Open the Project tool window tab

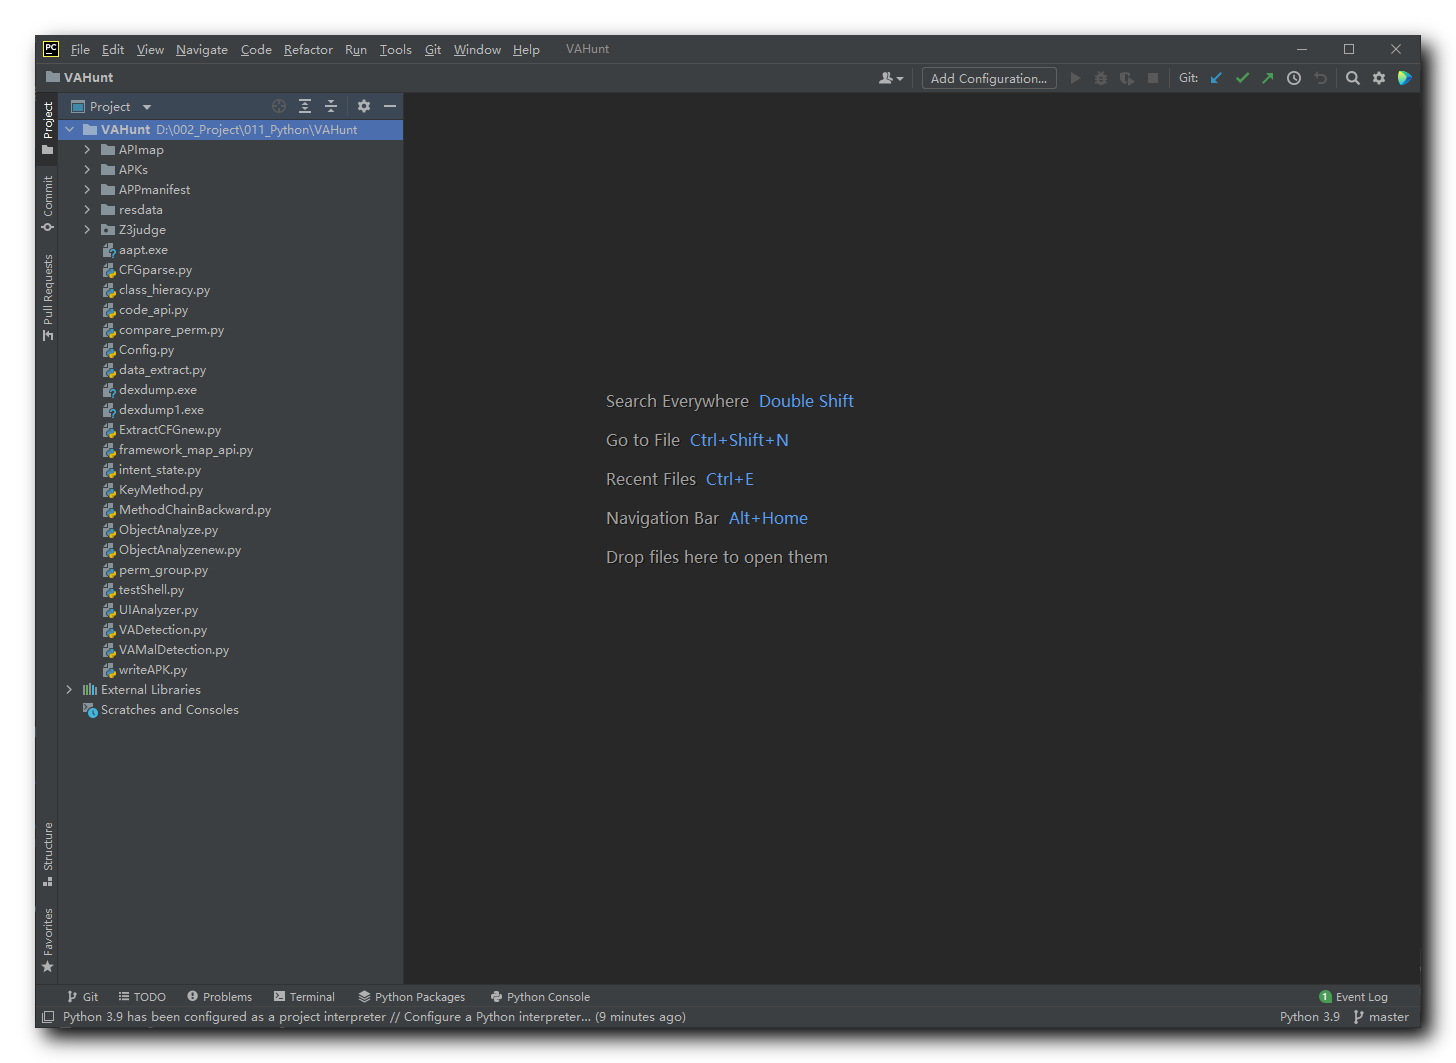[x=47, y=127]
